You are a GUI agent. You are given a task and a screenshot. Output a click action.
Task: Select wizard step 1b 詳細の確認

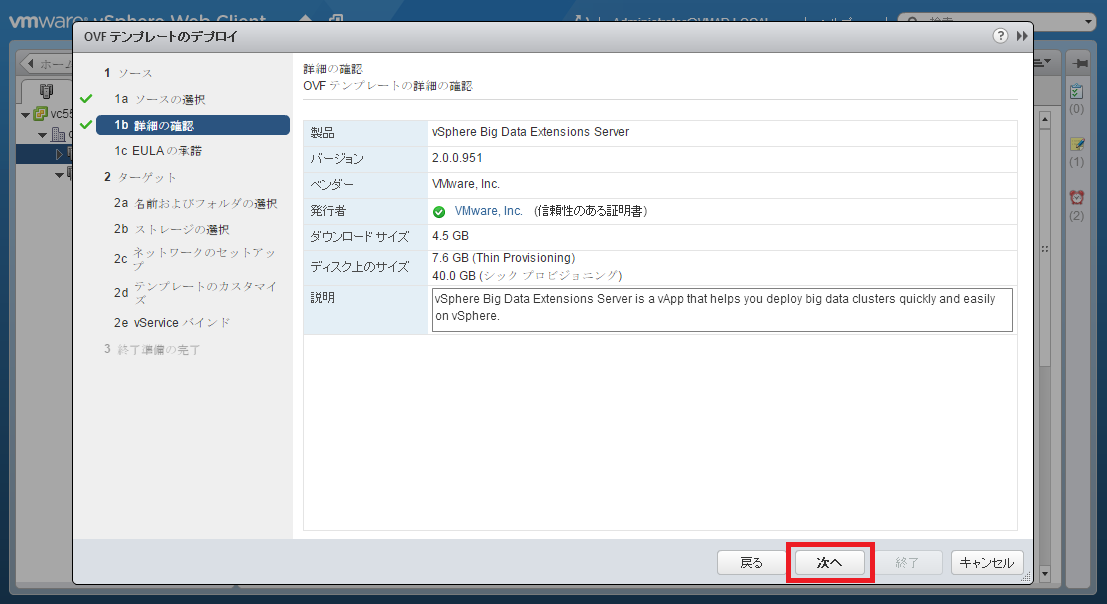tap(193, 125)
